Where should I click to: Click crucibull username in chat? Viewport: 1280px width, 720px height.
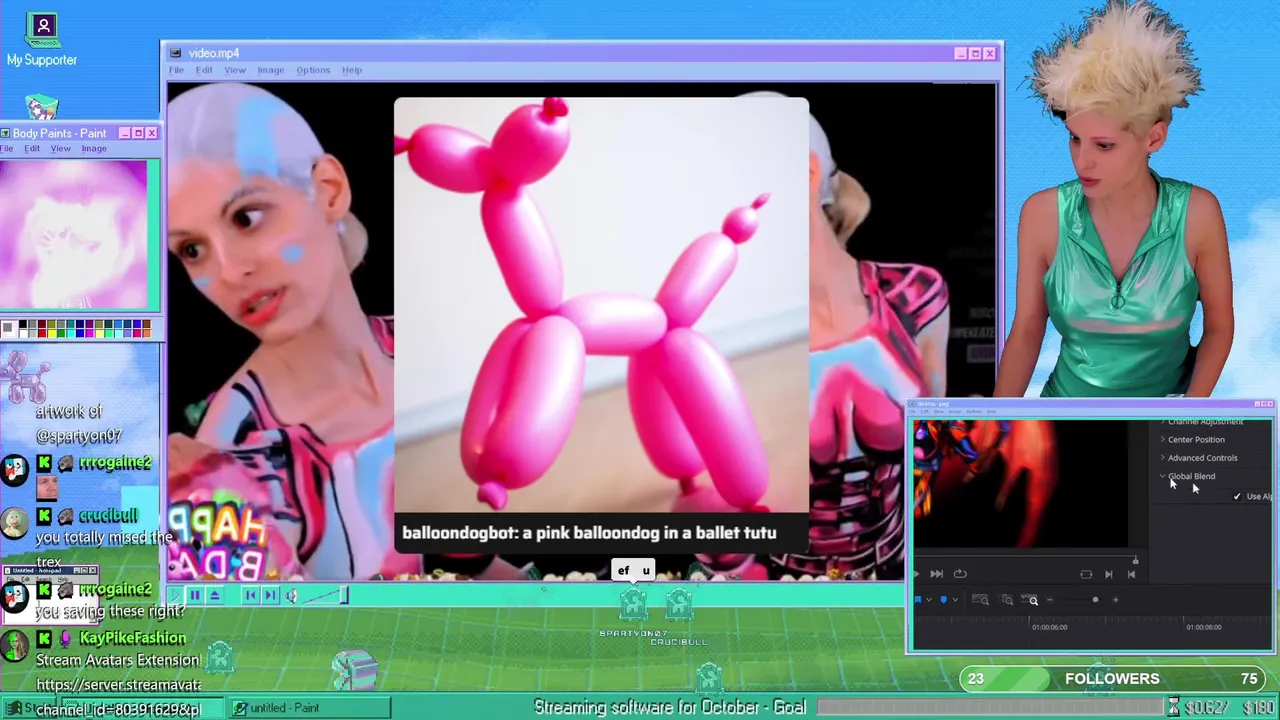pos(108,516)
